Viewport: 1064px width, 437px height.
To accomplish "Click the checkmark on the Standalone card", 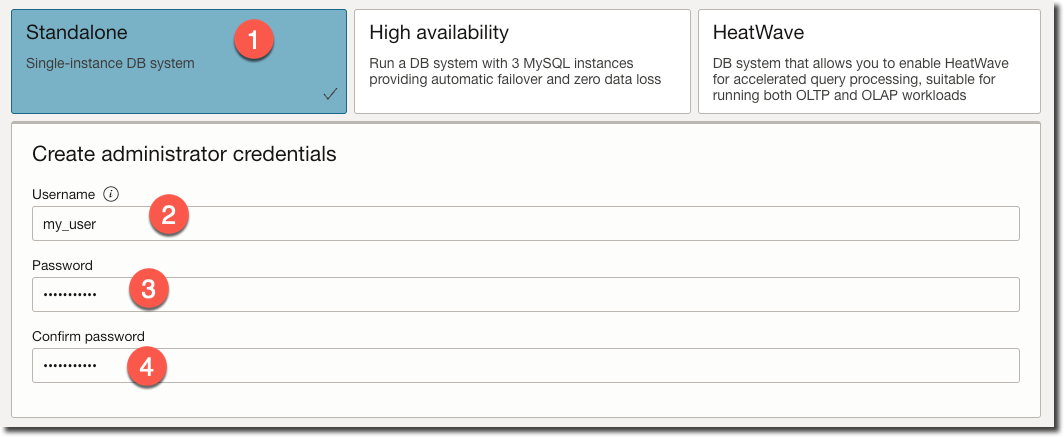I will point(330,94).
